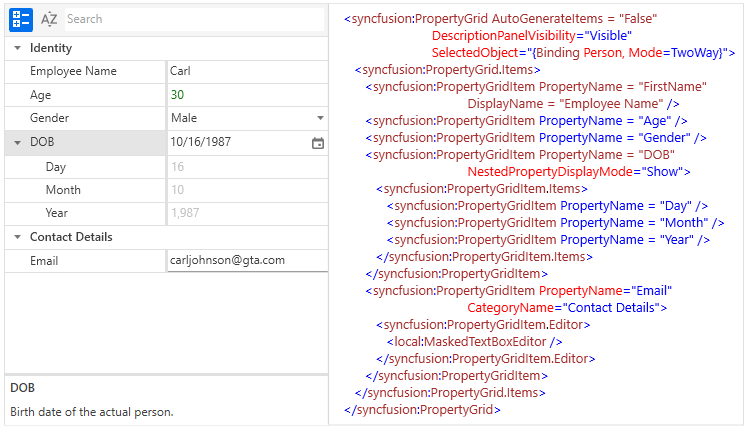Select the Email property label
This screenshot has width=747, height=430.
pyautogui.click(x=44, y=261)
